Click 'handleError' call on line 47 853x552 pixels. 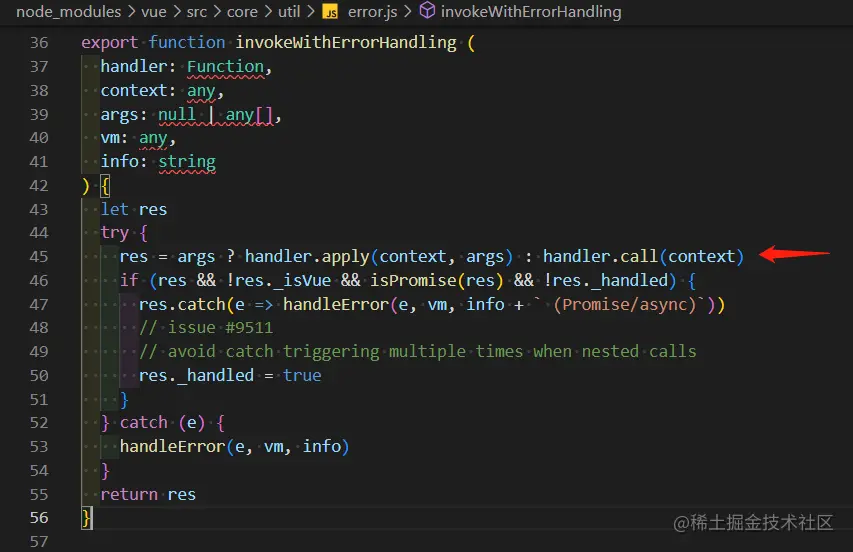(x=336, y=304)
